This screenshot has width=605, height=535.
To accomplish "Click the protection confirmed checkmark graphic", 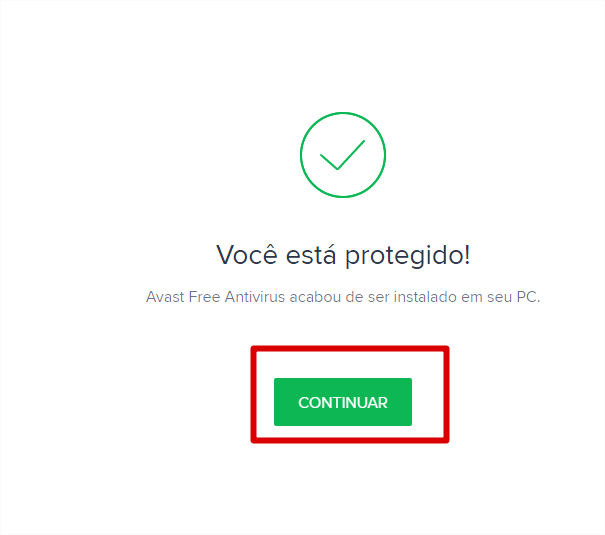I will [343, 155].
